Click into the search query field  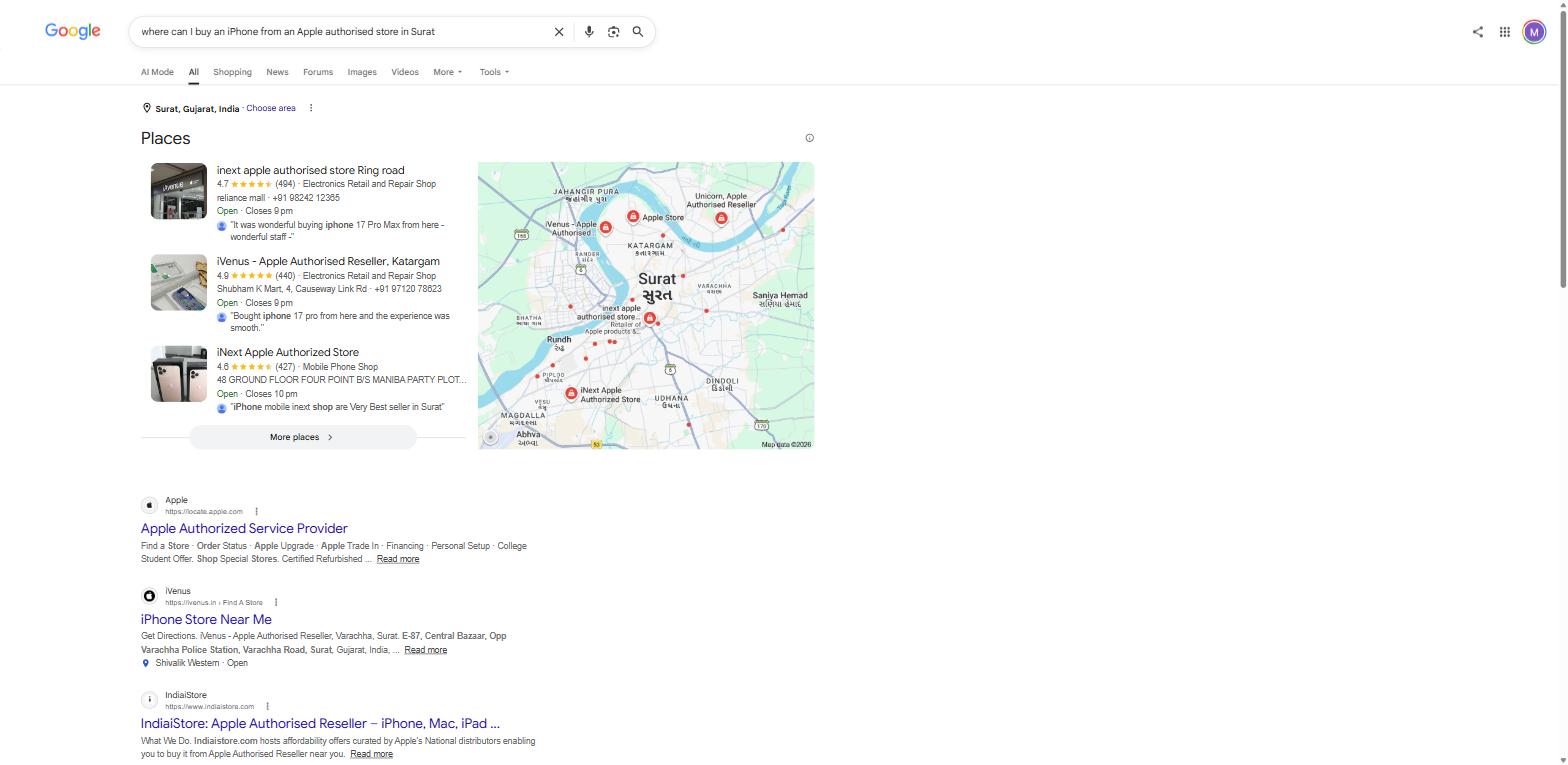click(340, 32)
